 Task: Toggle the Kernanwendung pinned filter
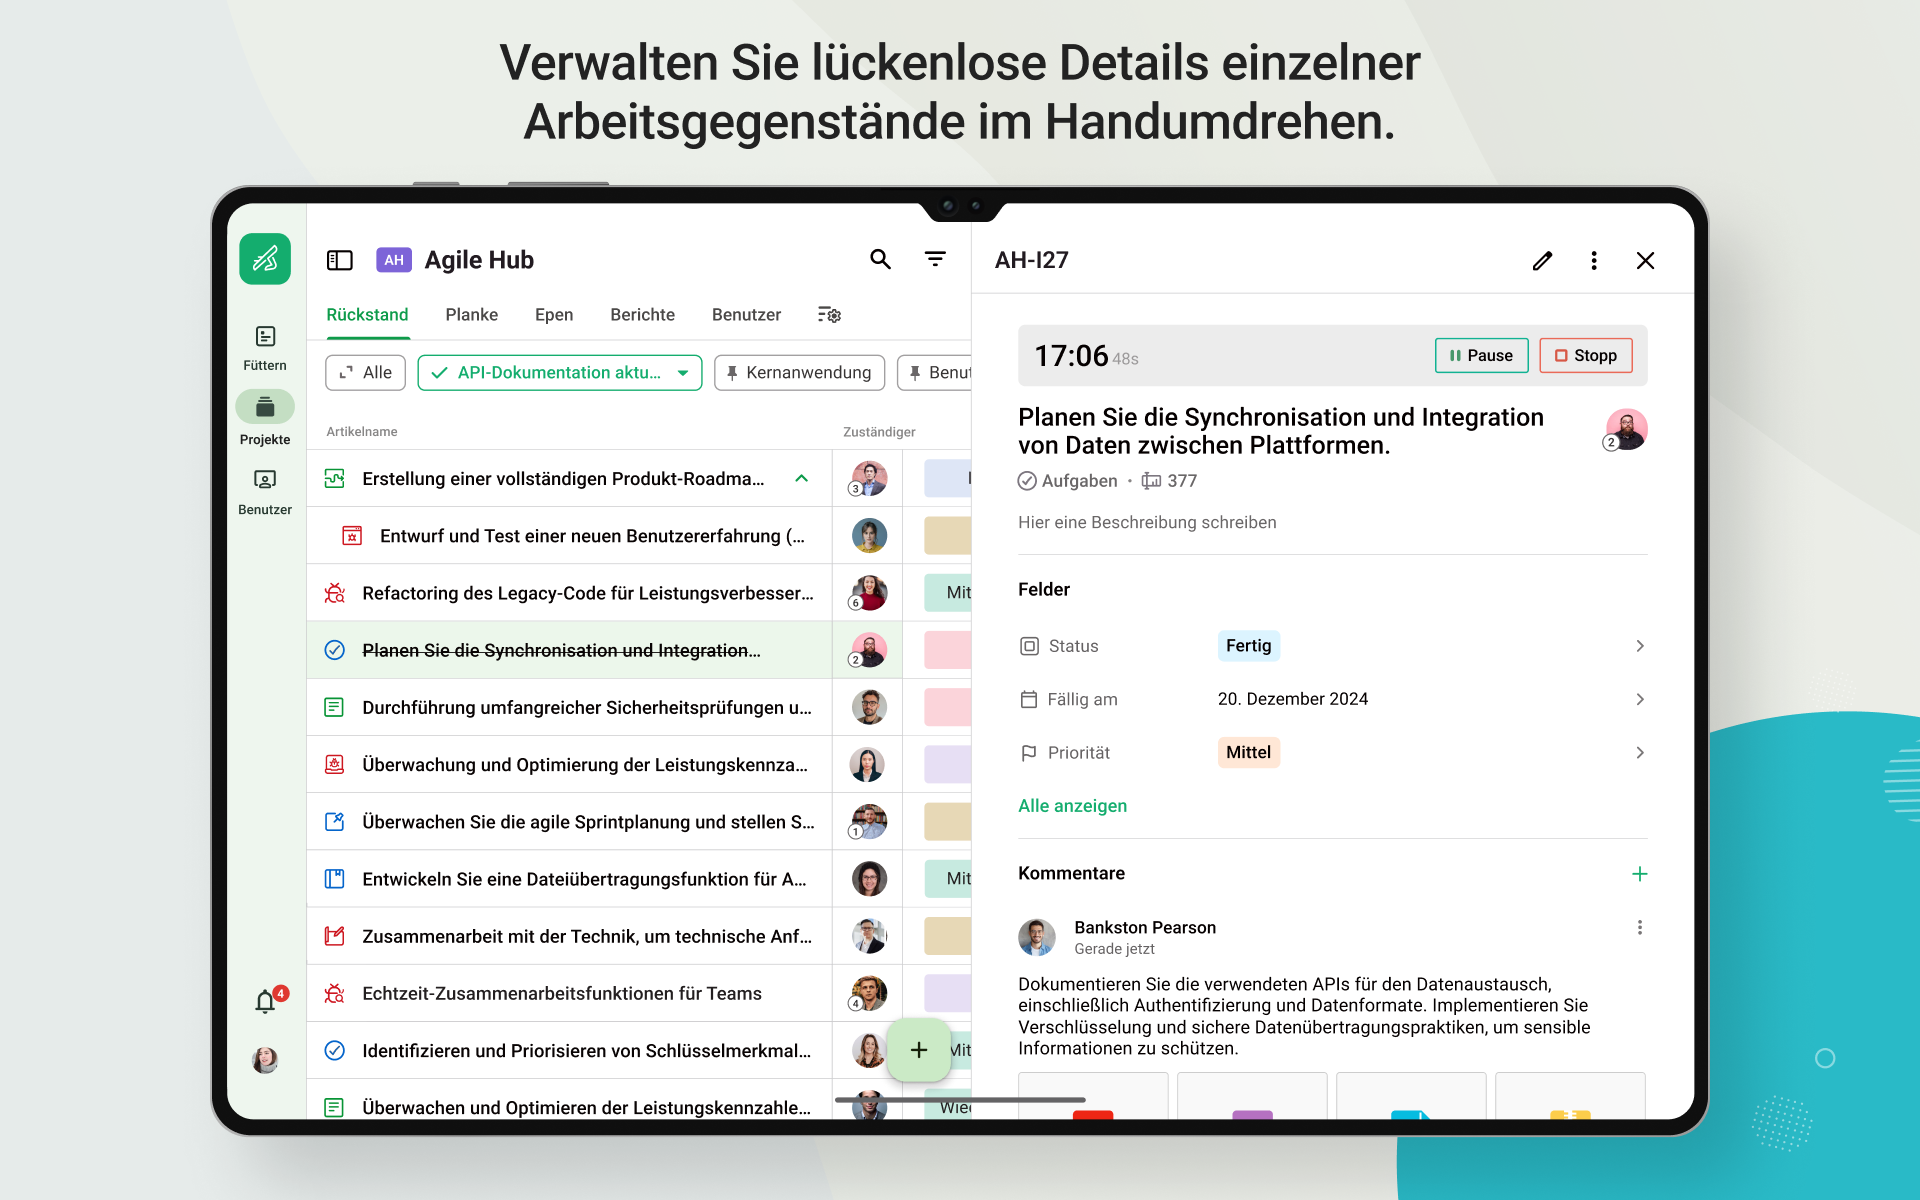coord(799,373)
